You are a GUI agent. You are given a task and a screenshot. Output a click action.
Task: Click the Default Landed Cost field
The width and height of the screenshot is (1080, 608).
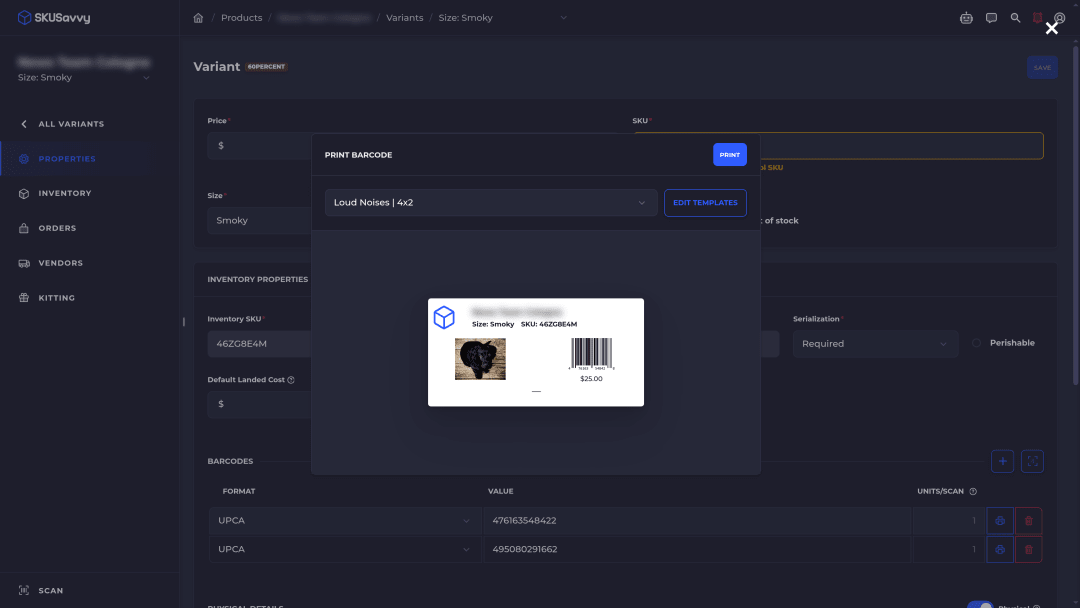[260, 404]
